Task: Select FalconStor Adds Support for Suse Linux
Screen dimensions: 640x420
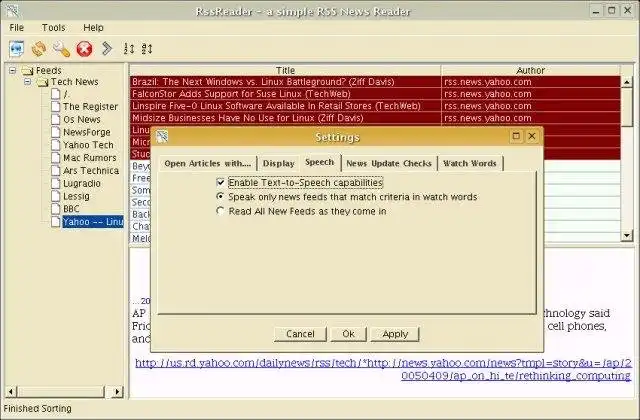Action: pos(375,94)
